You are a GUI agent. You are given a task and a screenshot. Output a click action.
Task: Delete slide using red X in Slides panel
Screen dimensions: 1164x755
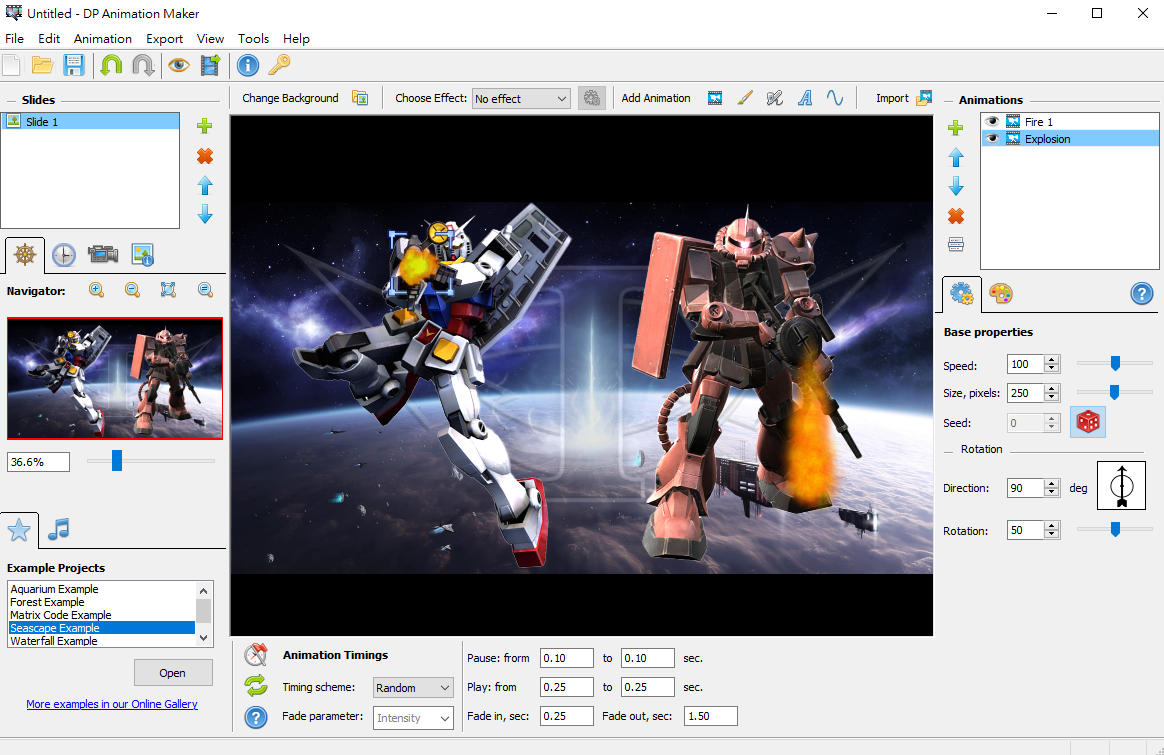[x=205, y=156]
